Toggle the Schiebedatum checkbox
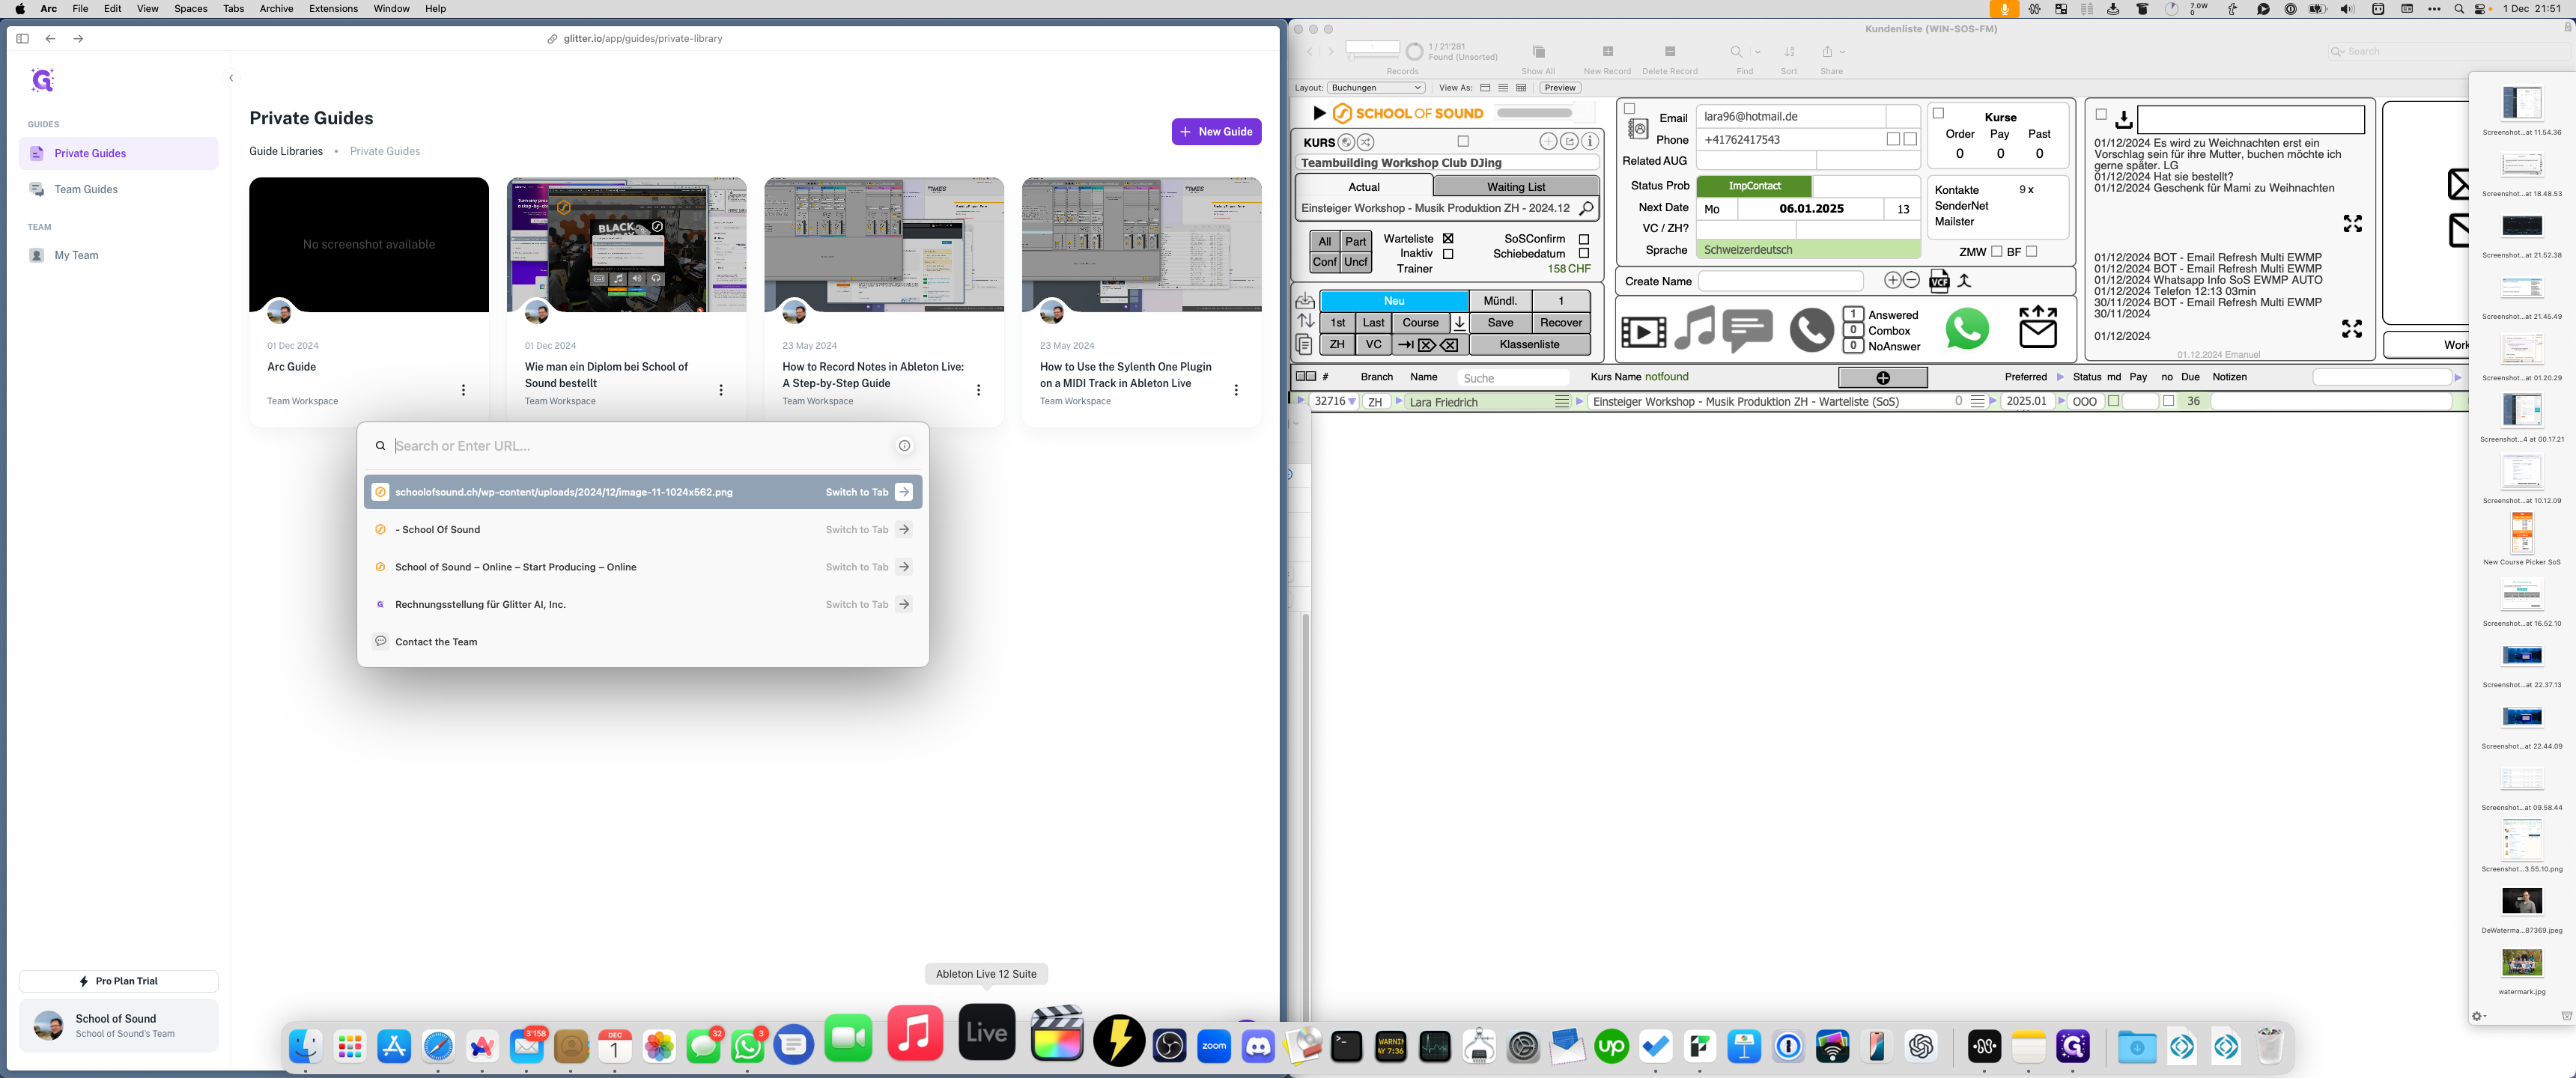Screen dimensions: 2576x1078 coord(1584,254)
